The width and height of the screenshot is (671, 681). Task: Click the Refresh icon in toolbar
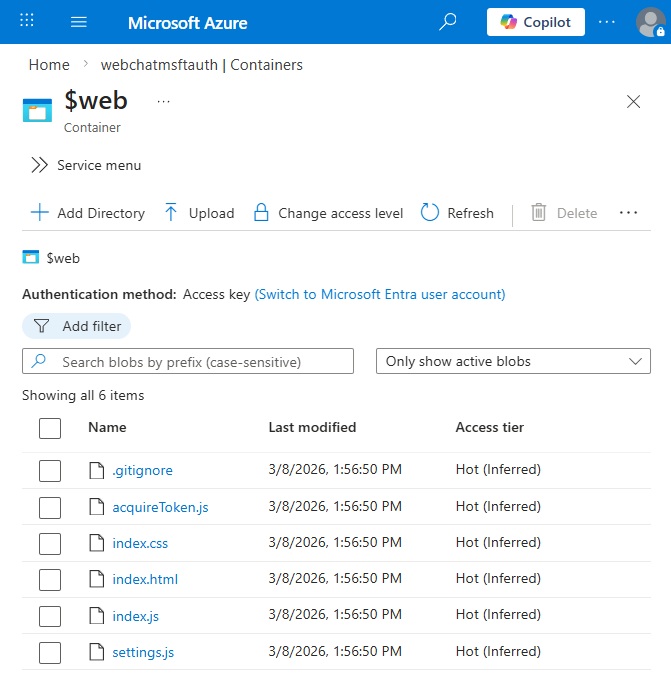430,213
